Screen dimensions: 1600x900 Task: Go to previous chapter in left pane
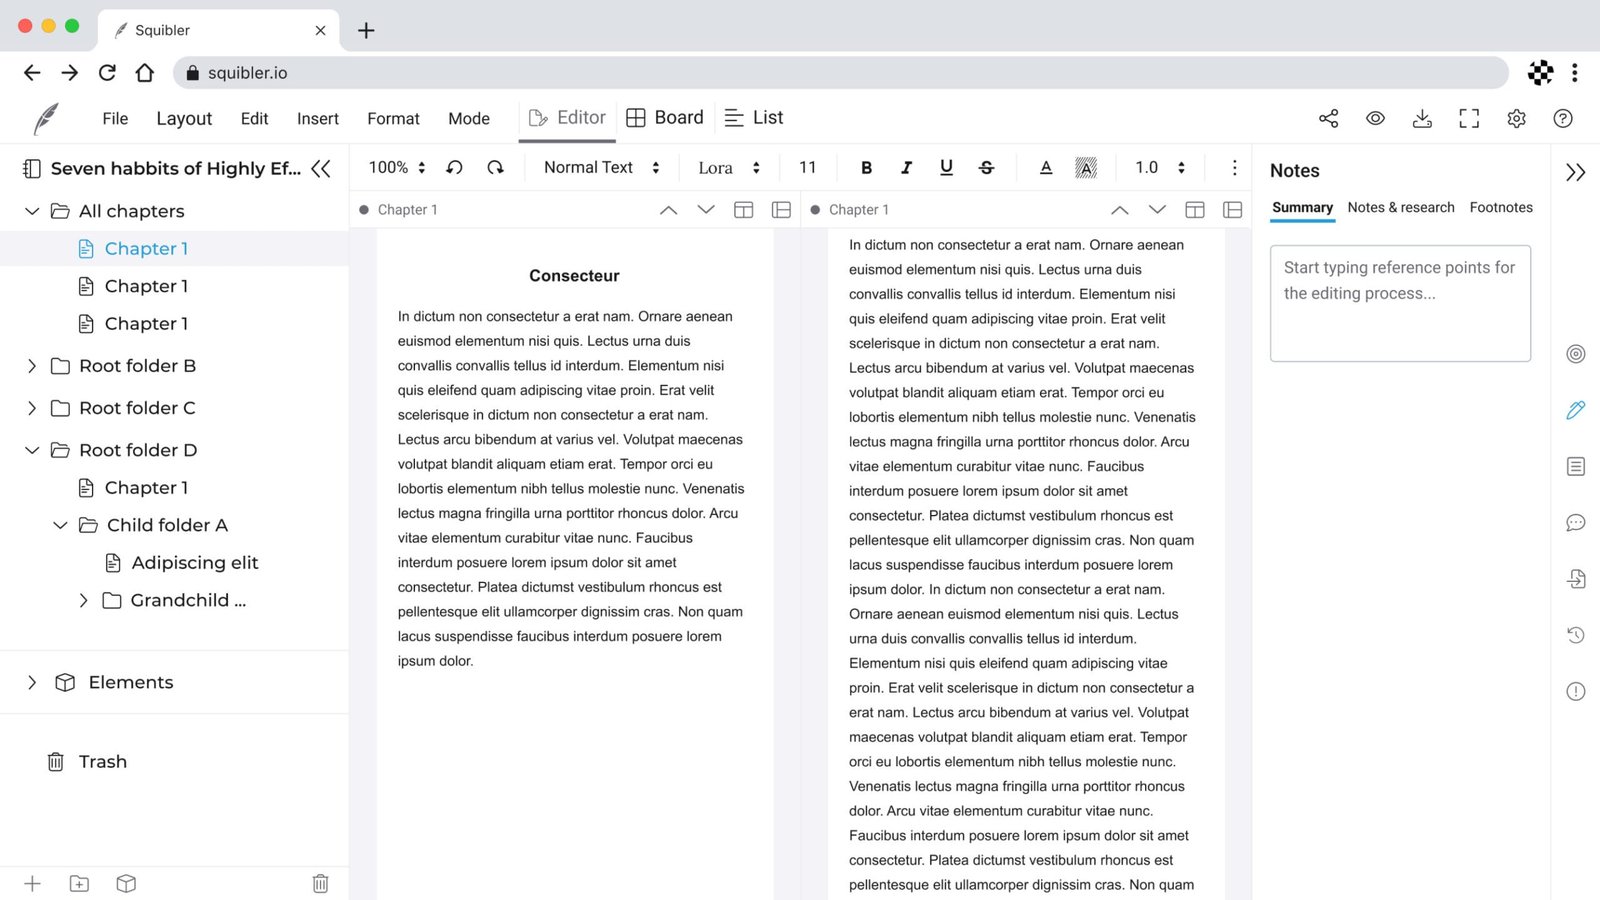click(x=668, y=209)
